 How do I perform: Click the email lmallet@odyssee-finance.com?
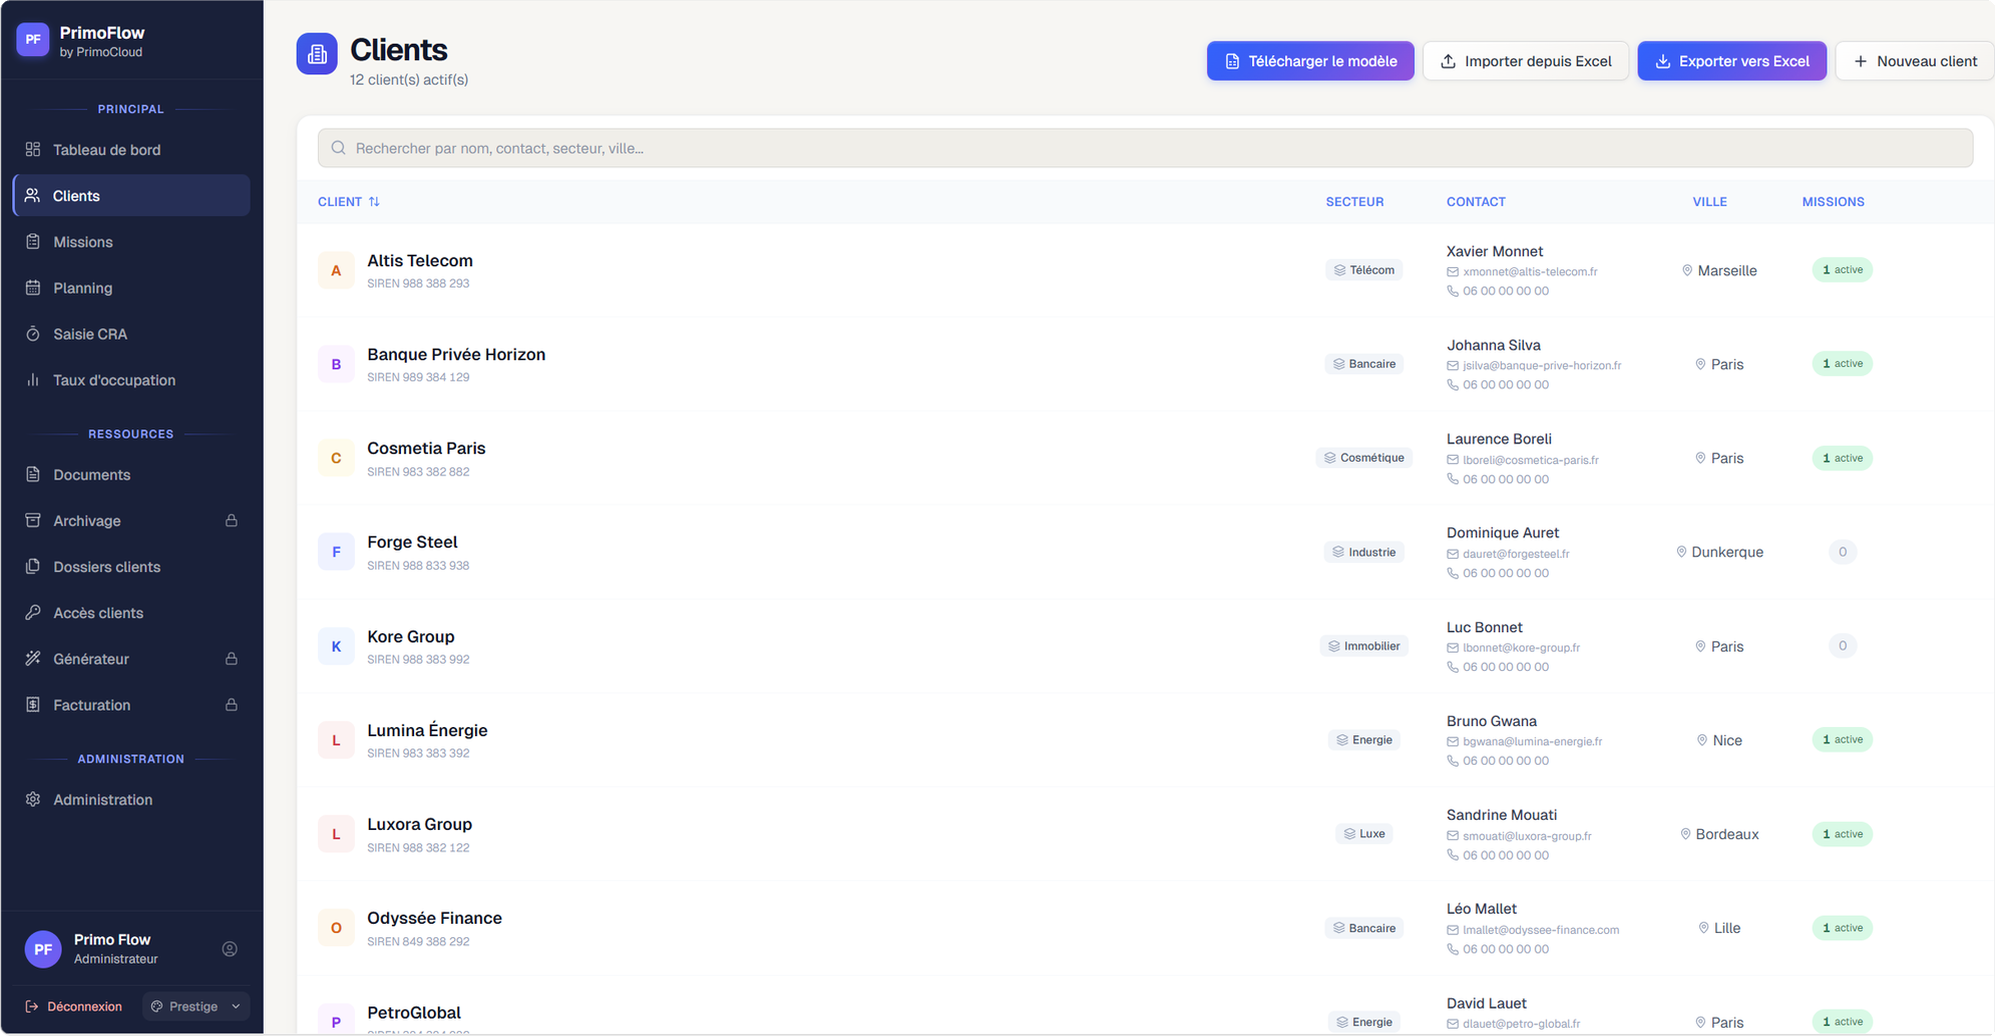point(1540,930)
